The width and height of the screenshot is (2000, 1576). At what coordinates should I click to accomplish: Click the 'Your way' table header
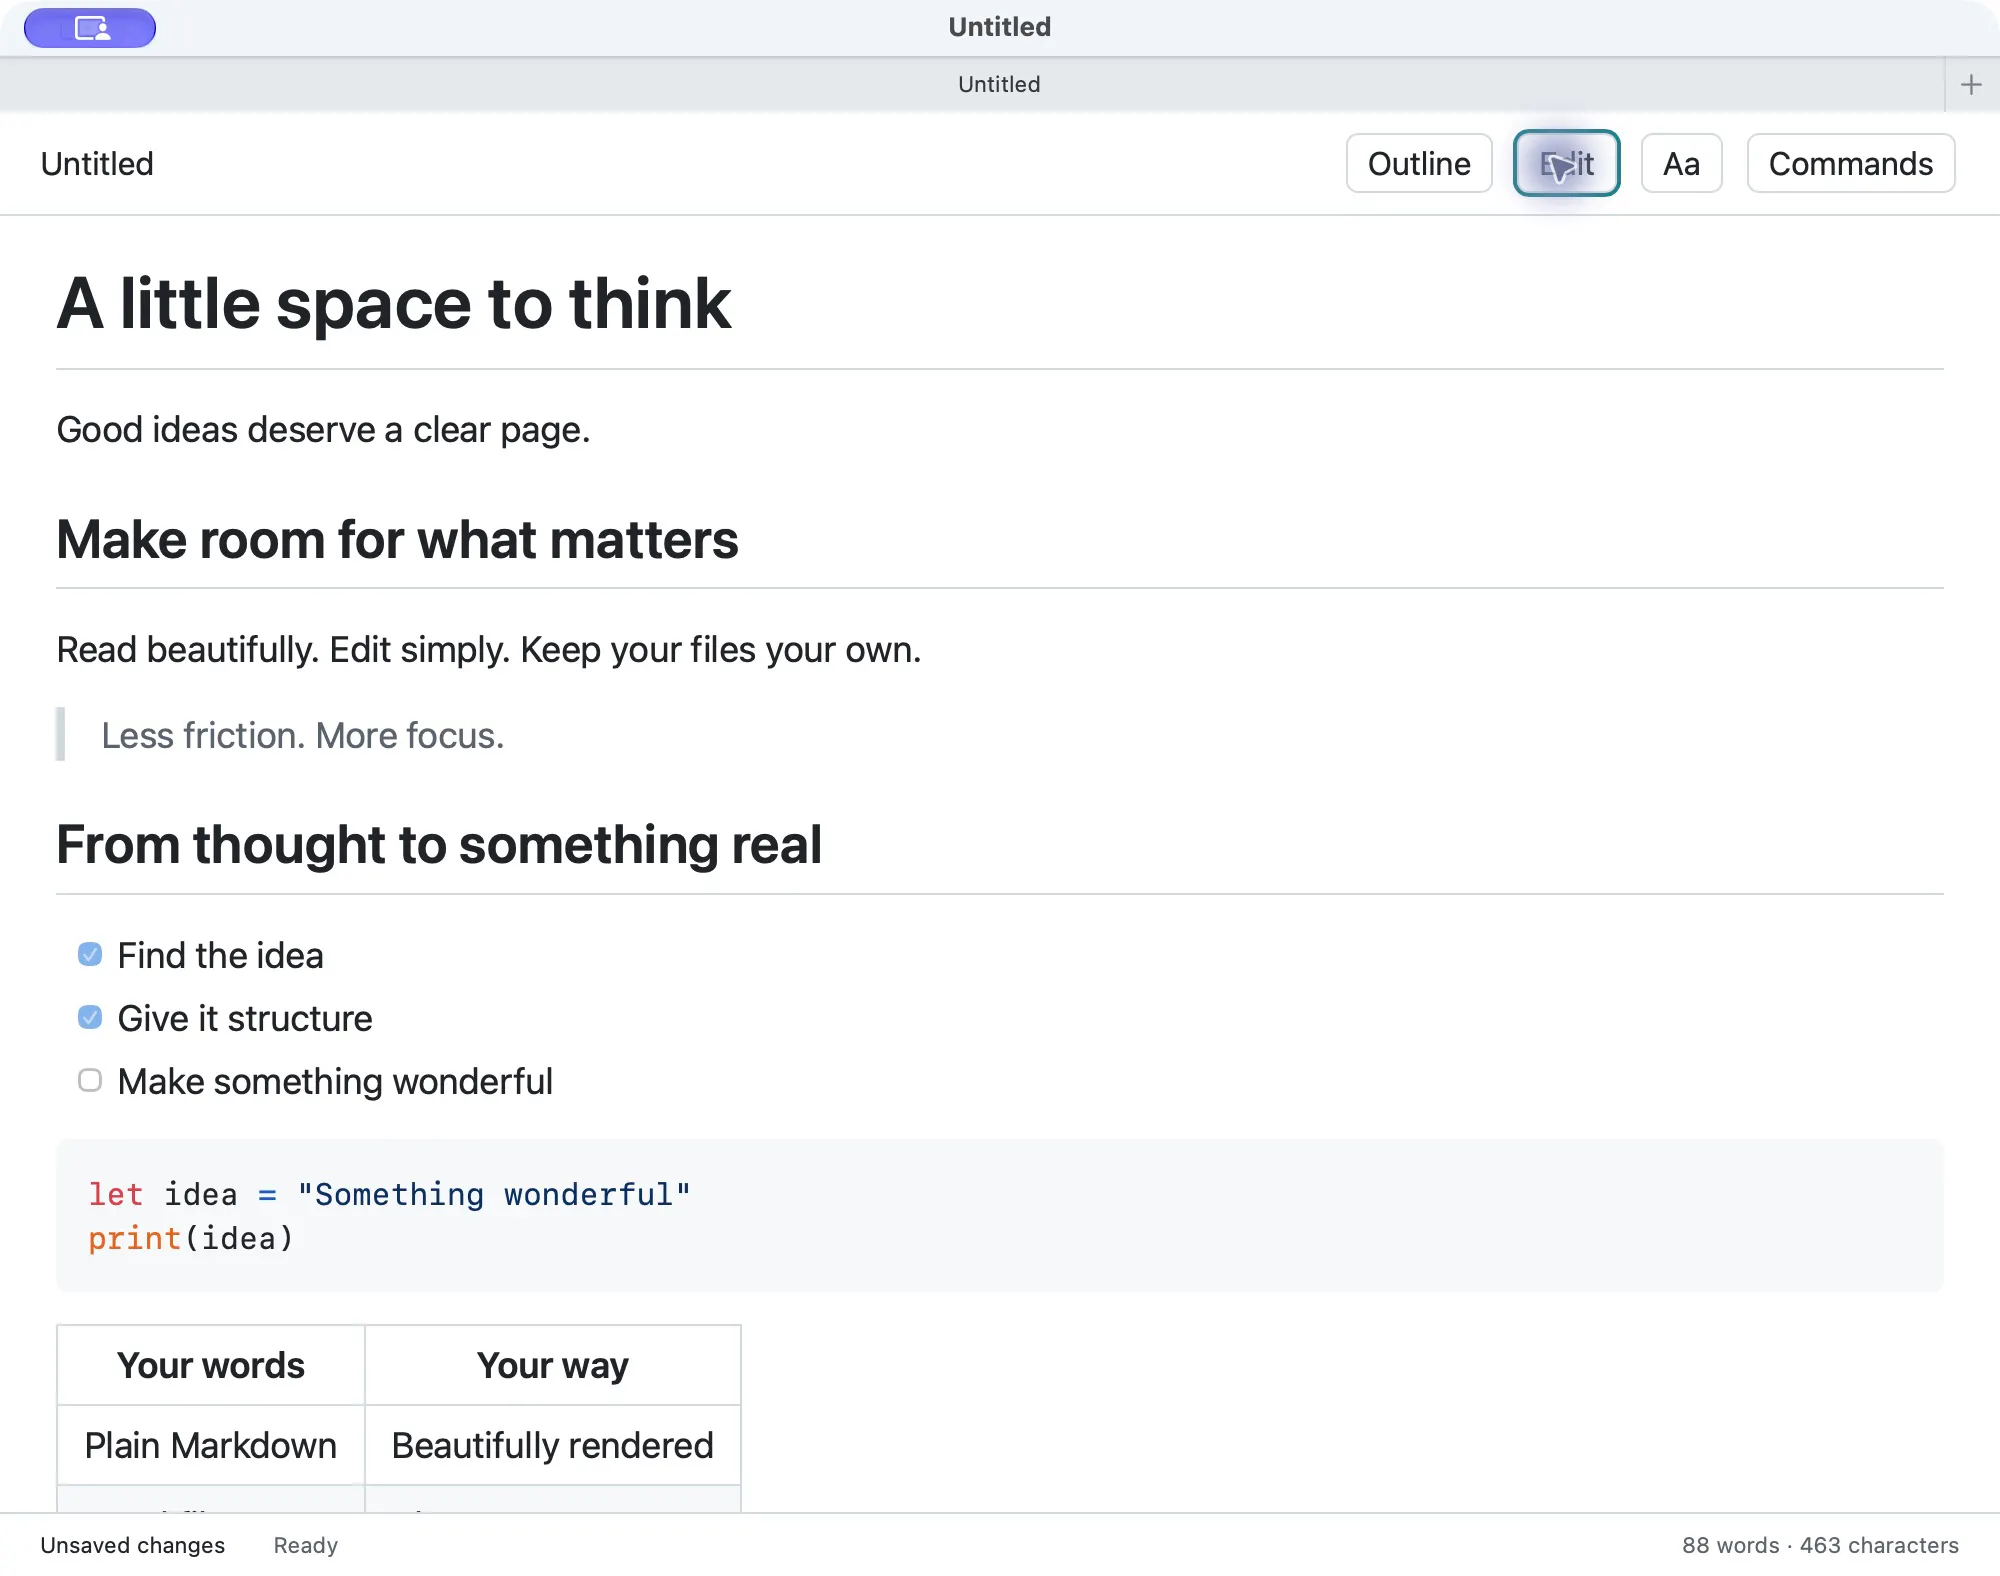click(x=553, y=1366)
